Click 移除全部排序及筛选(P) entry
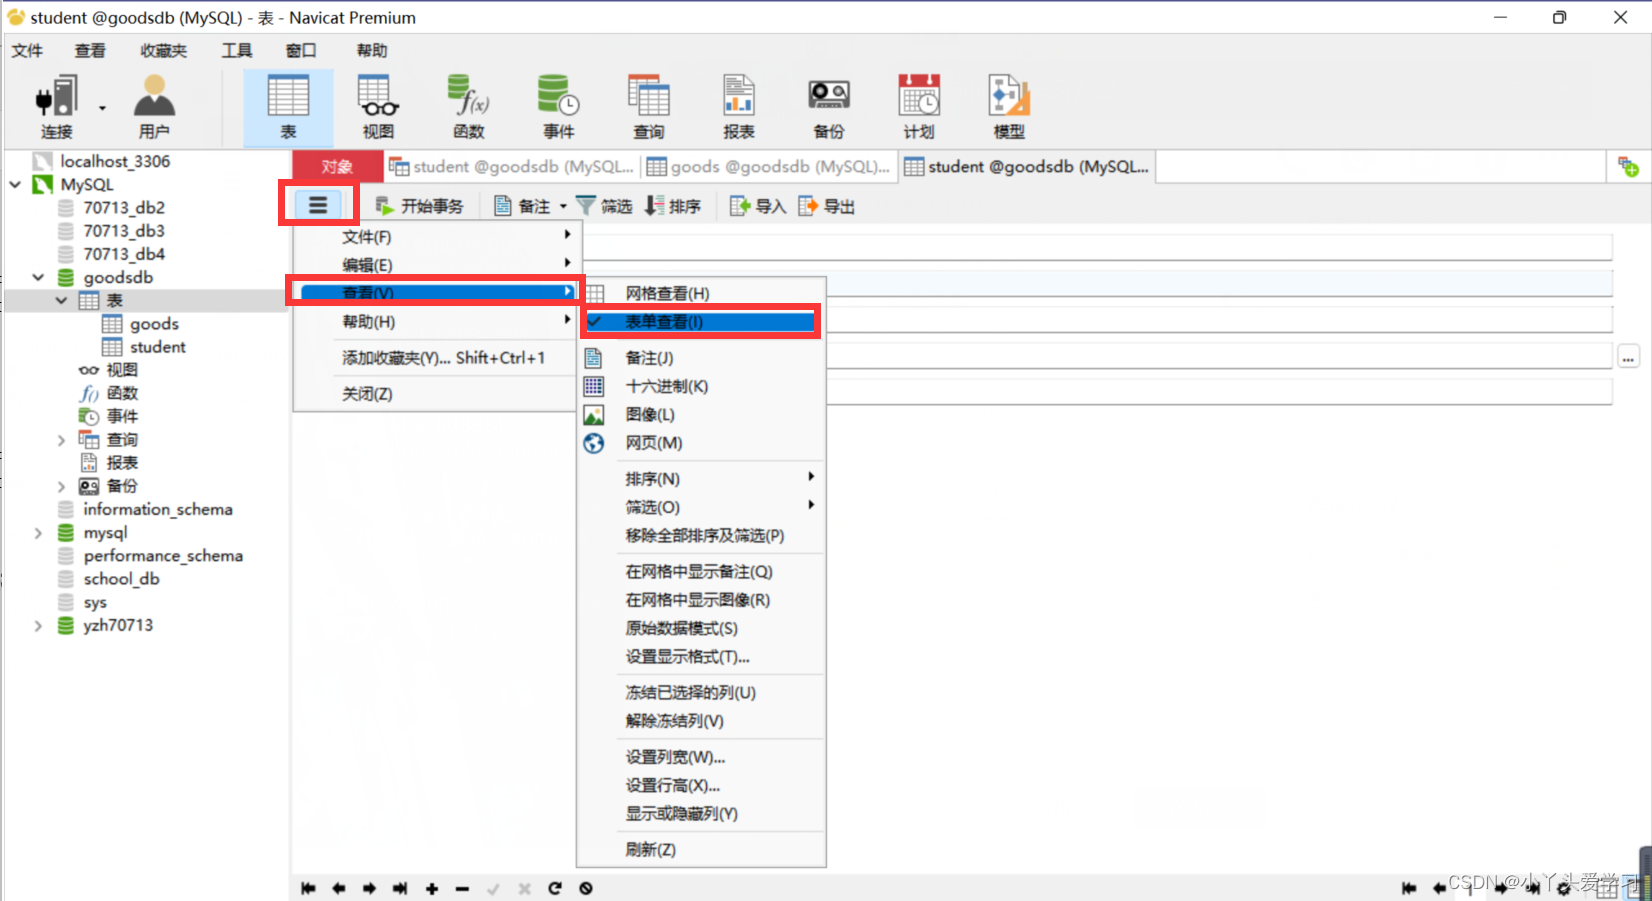 [700, 536]
